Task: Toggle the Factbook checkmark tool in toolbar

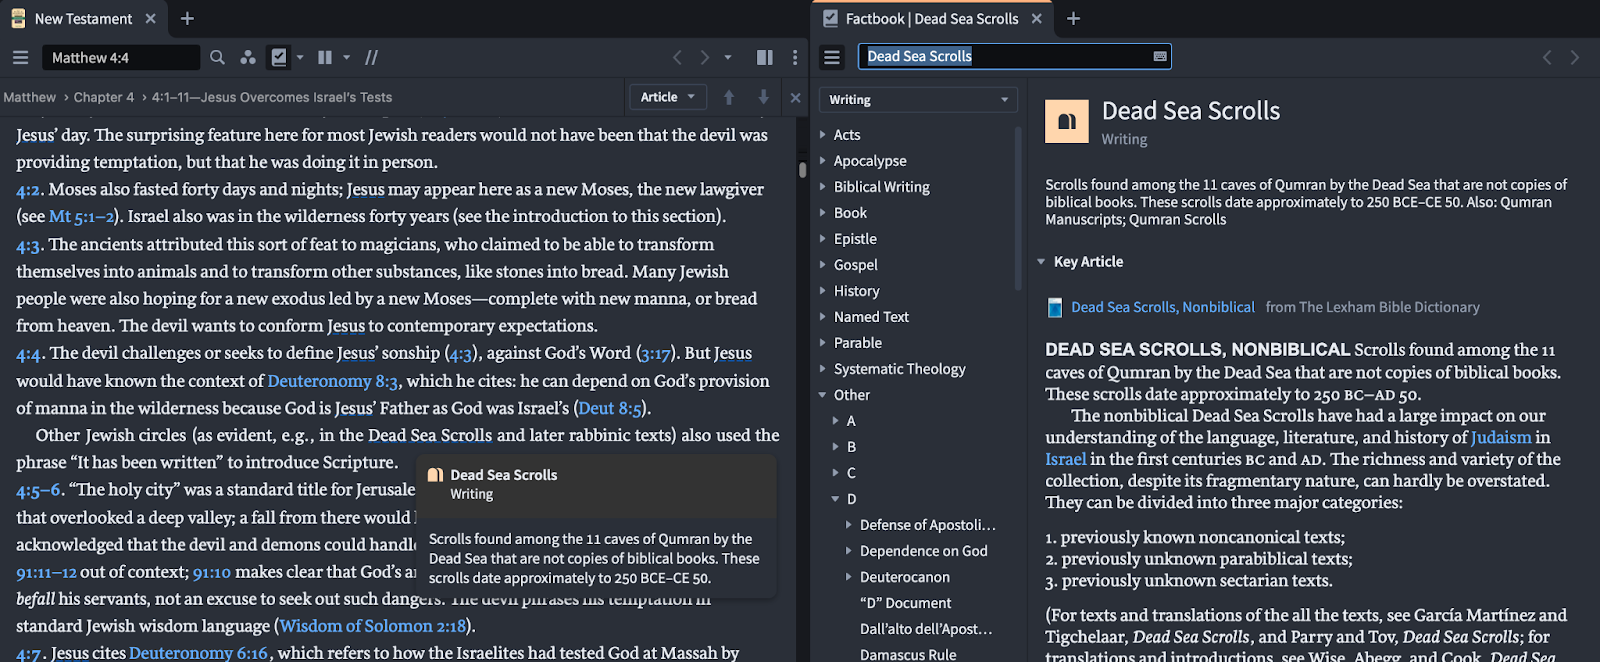Action: tap(279, 58)
